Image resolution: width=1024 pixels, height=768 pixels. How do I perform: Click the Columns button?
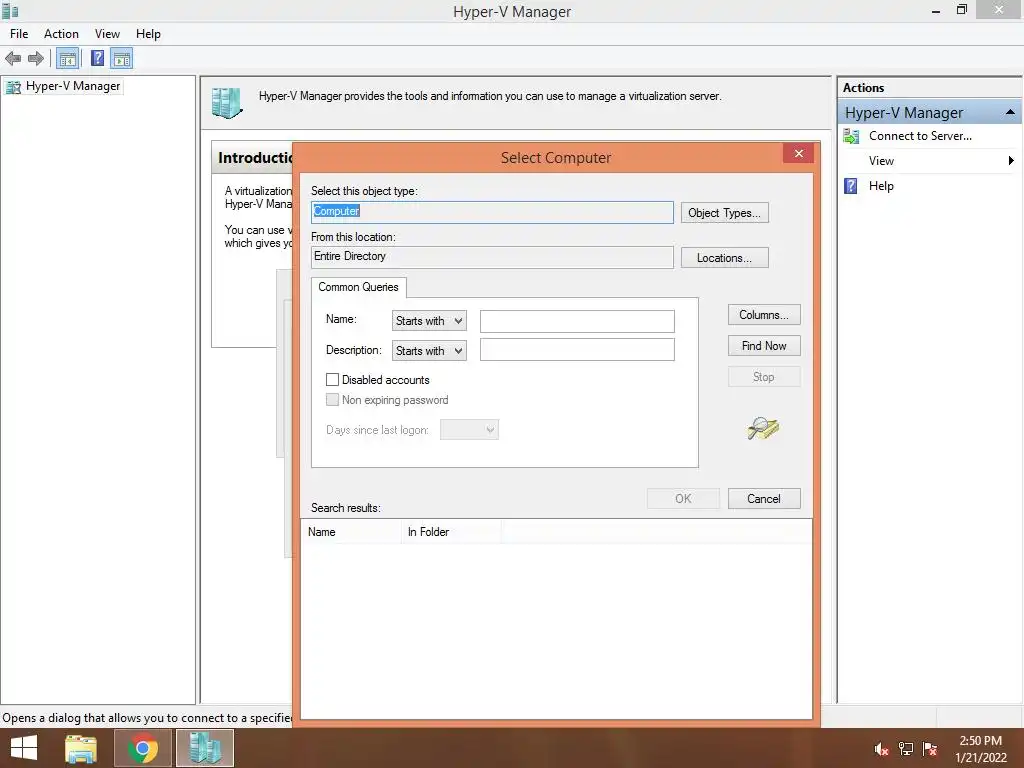(764, 315)
